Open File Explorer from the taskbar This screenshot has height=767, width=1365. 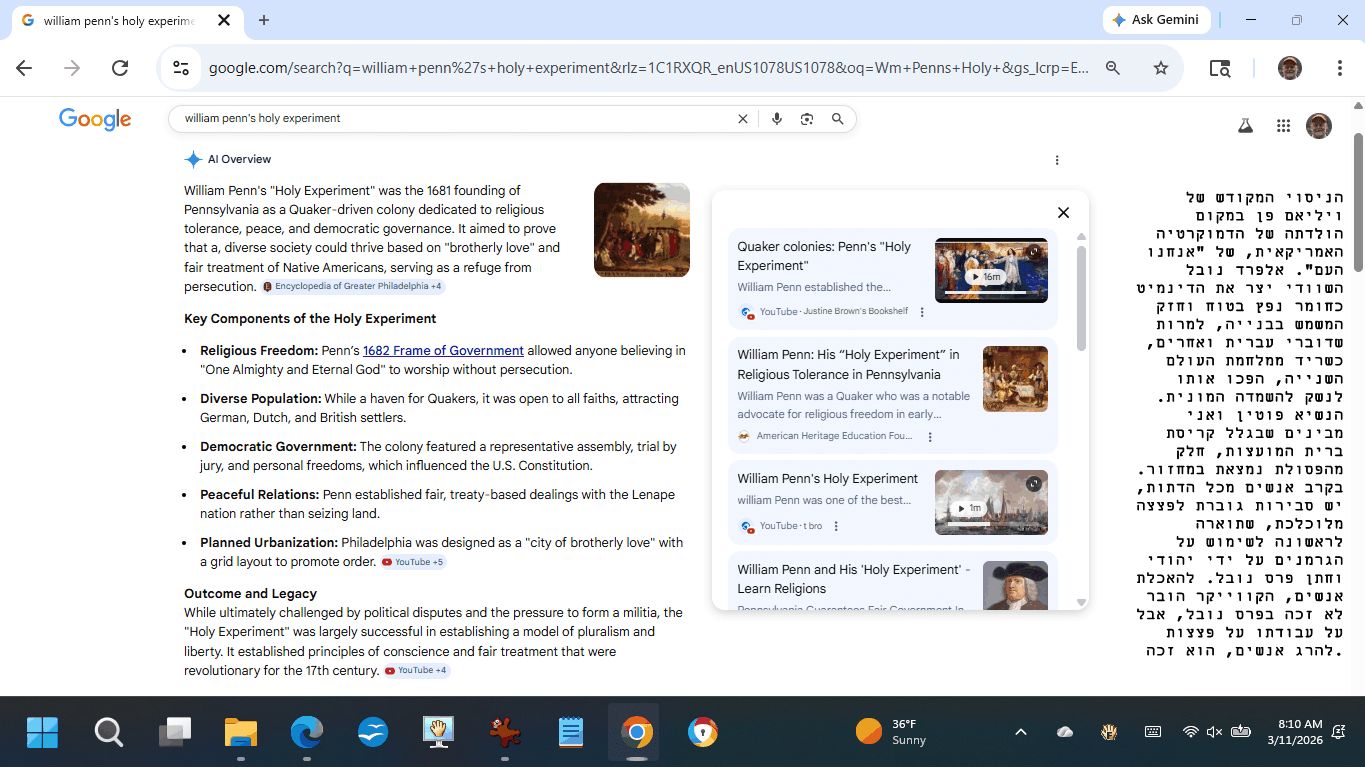pyautogui.click(x=241, y=733)
